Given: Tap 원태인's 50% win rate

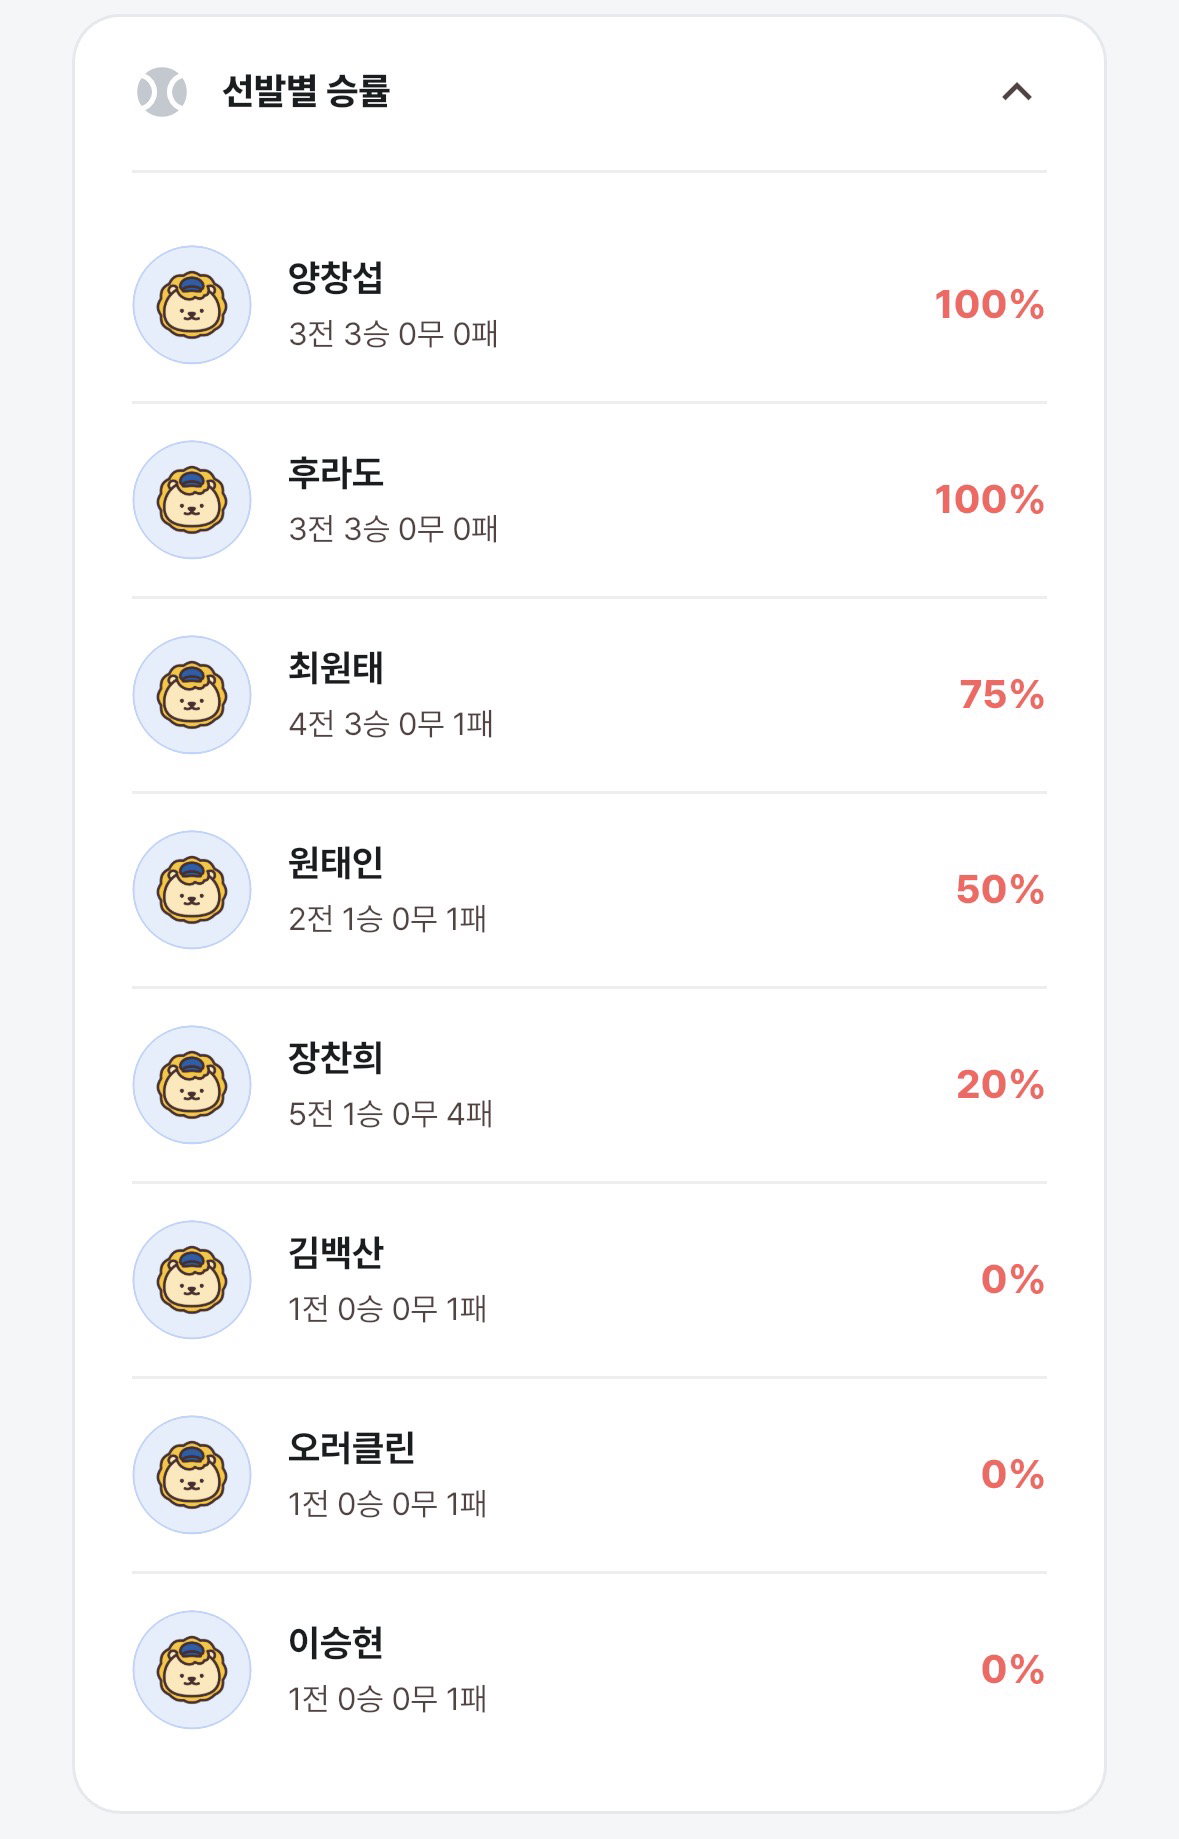Looking at the screenshot, I should [x=1000, y=890].
